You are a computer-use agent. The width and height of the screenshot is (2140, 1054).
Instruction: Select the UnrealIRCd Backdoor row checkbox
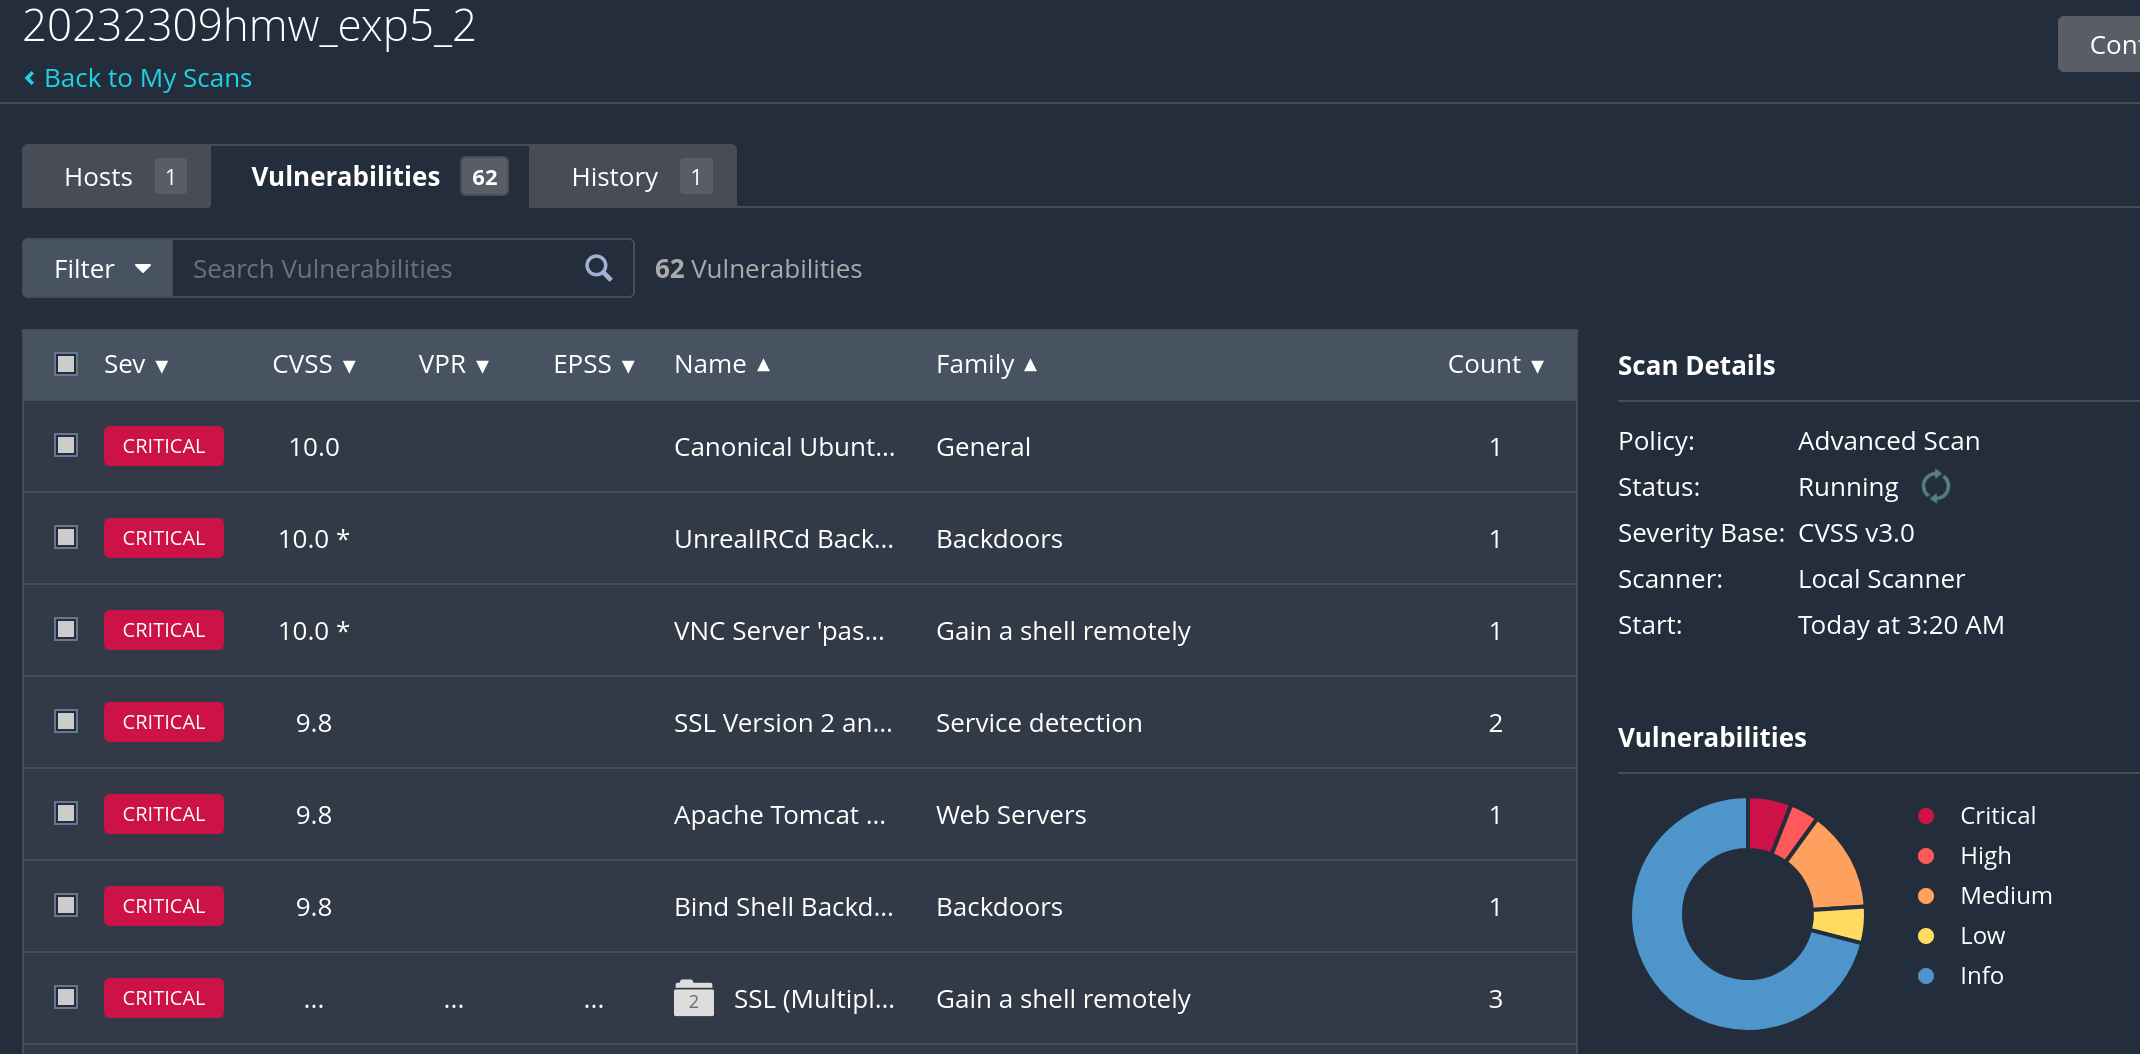pos(66,538)
